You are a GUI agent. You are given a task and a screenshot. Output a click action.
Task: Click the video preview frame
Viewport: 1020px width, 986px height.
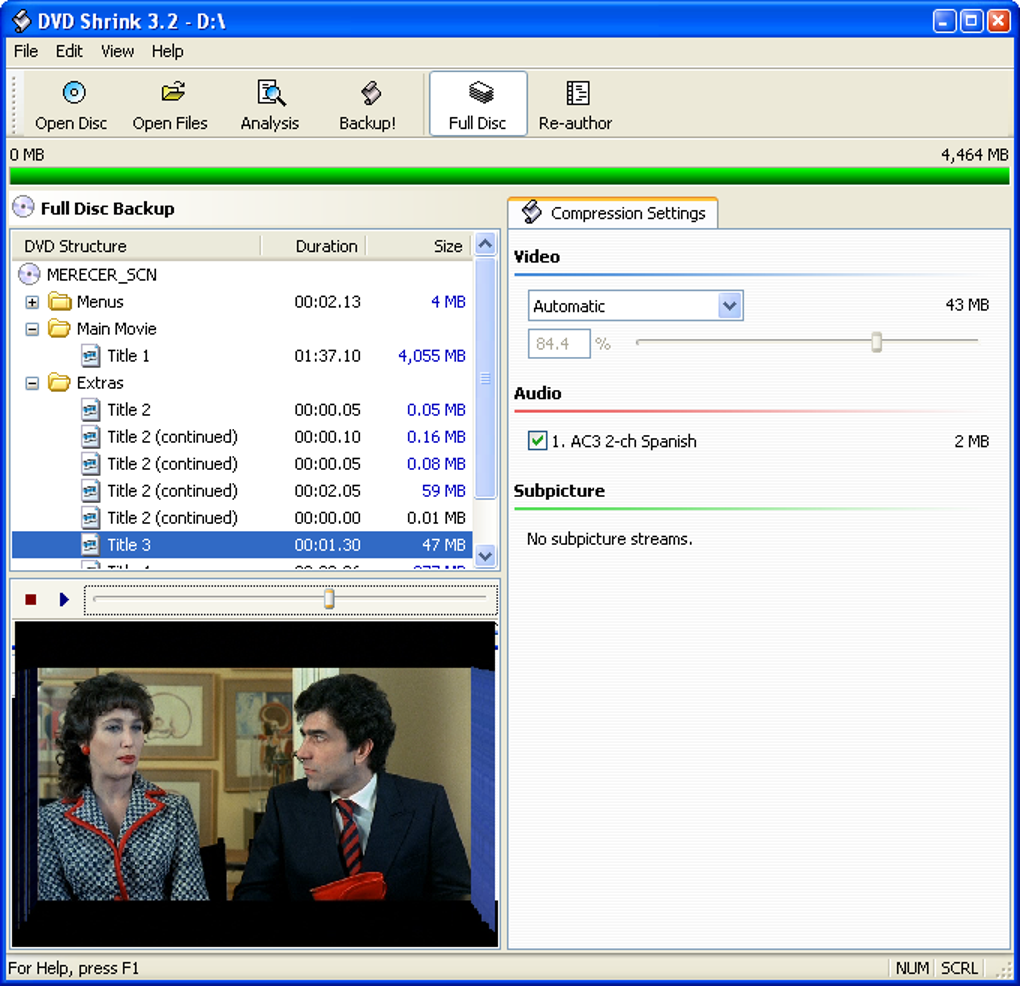[x=255, y=784]
